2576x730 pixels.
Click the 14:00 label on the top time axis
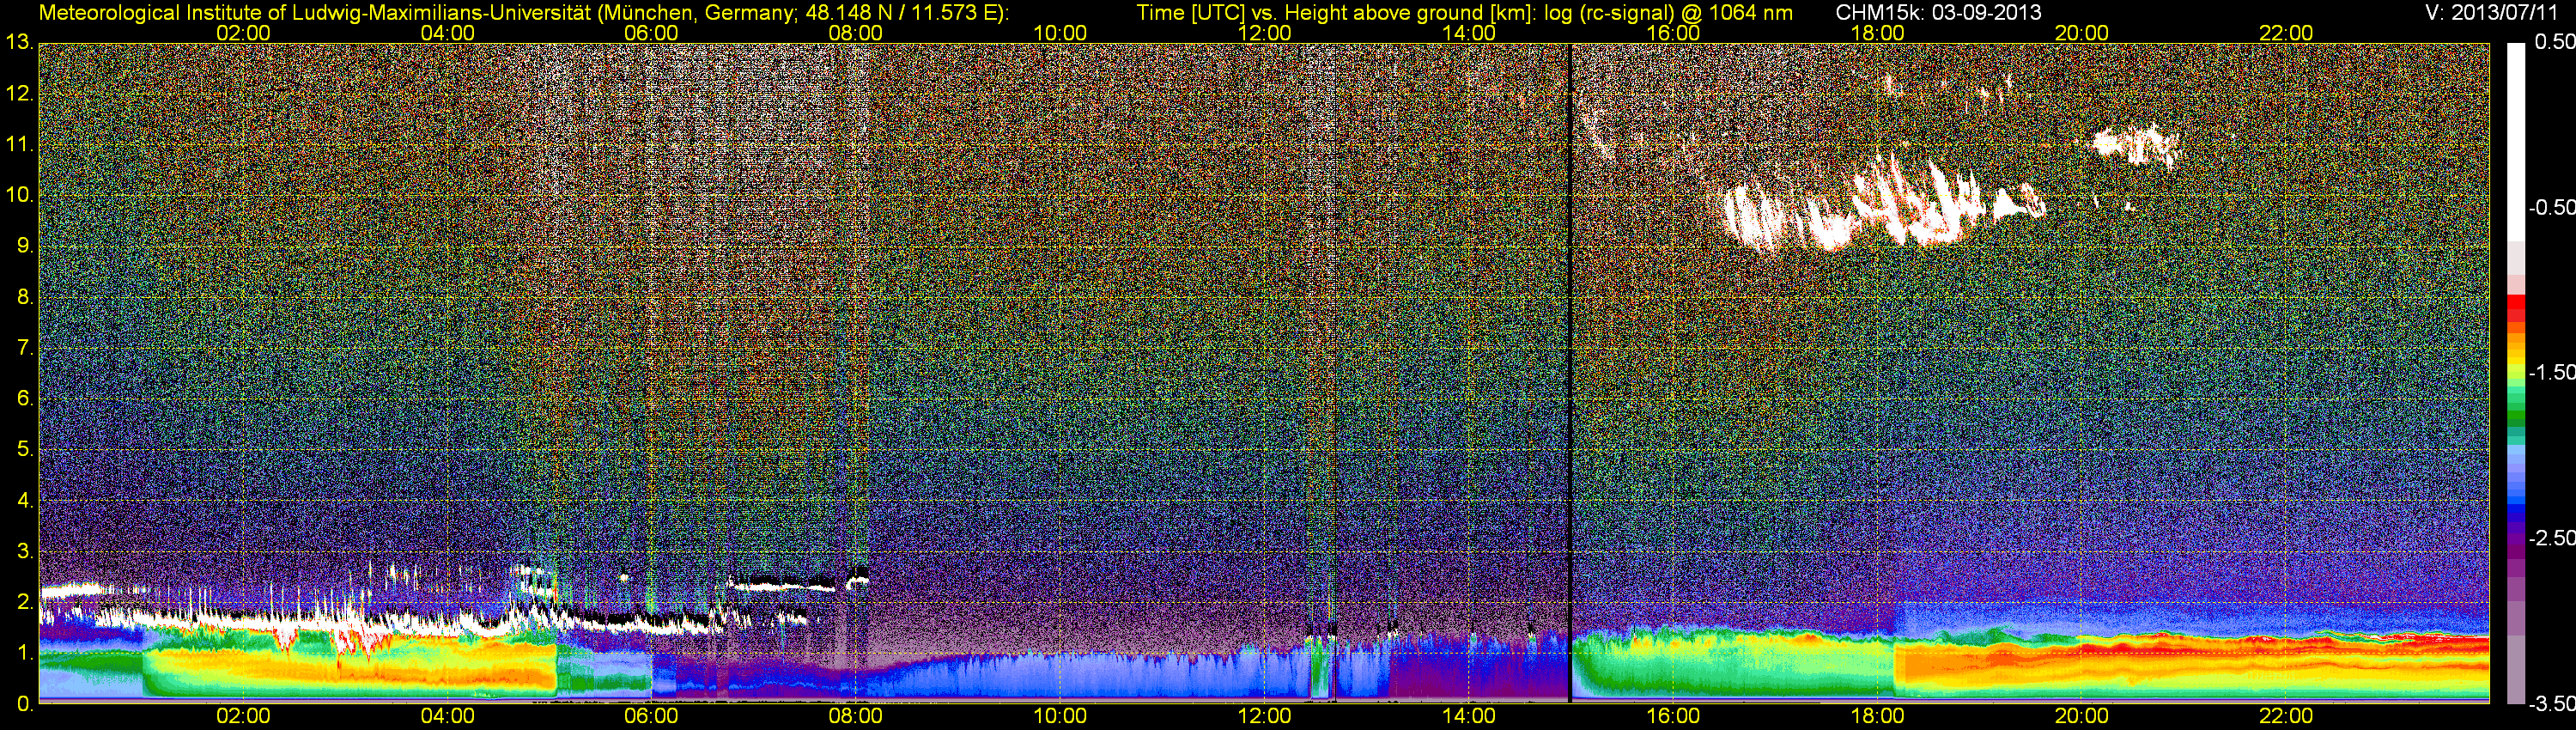[x=1469, y=33]
